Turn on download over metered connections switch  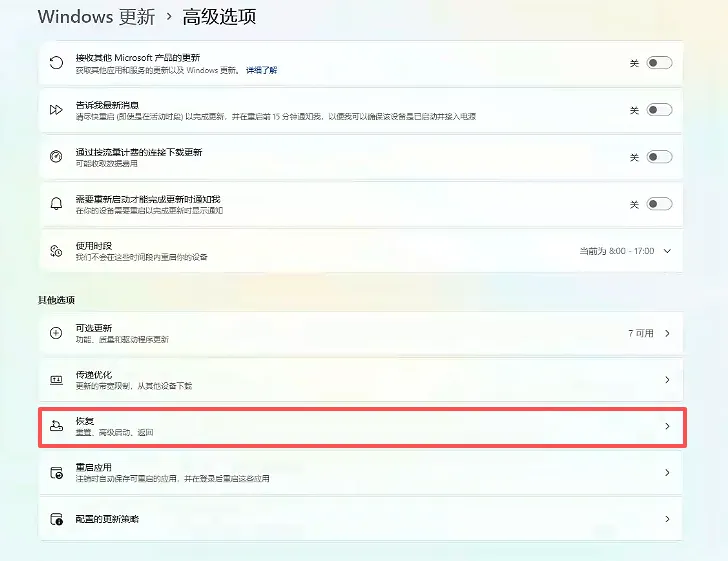pos(659,157)
